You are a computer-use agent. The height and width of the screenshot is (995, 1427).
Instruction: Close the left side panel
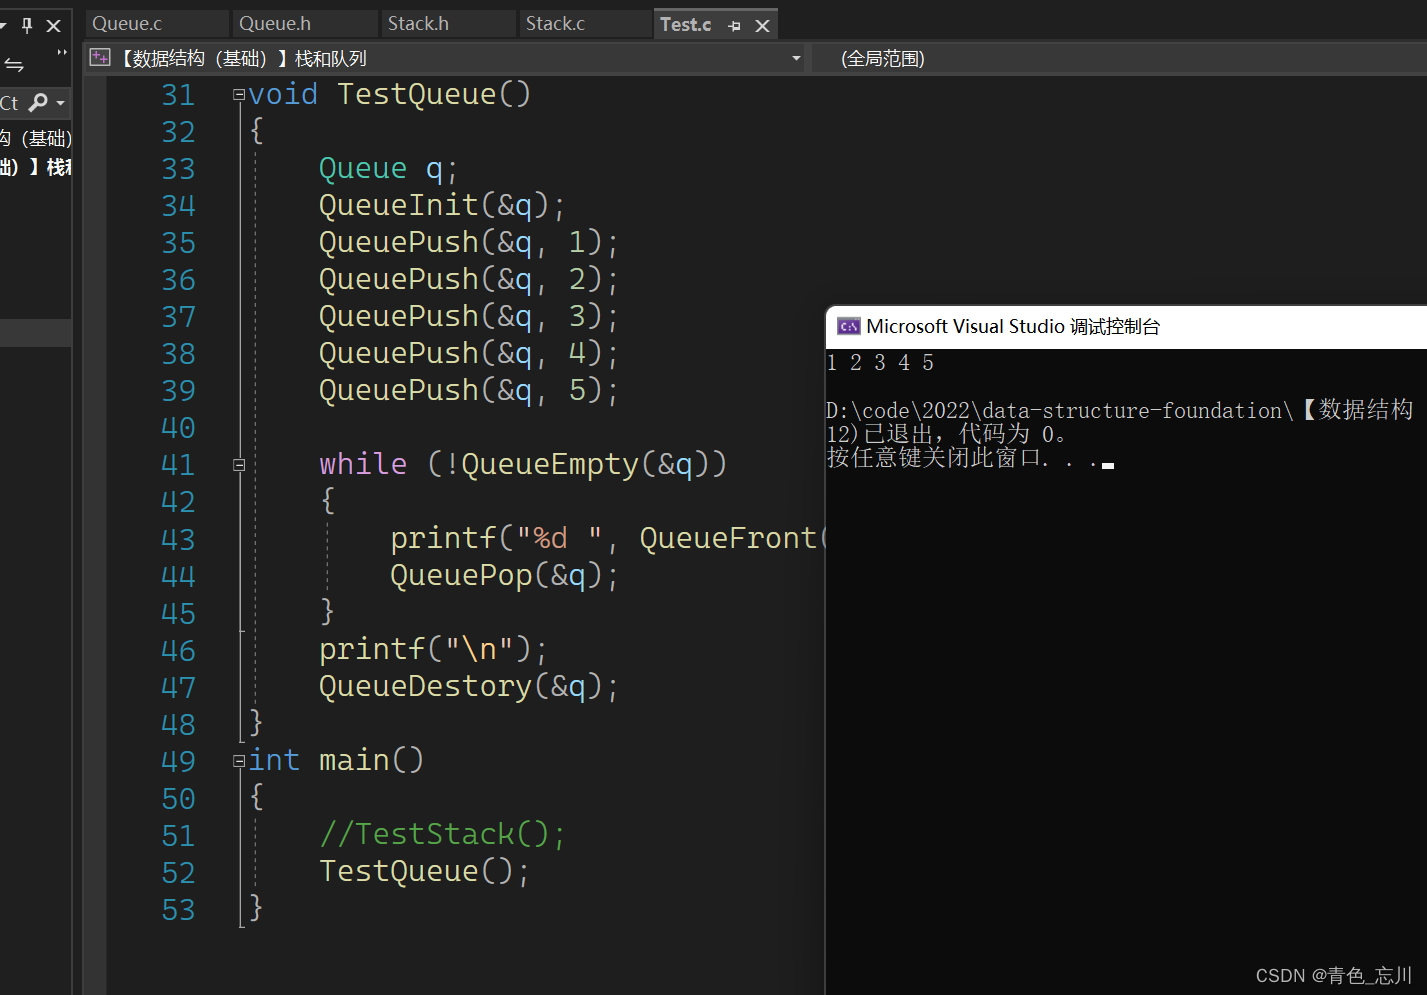[54, 26]
